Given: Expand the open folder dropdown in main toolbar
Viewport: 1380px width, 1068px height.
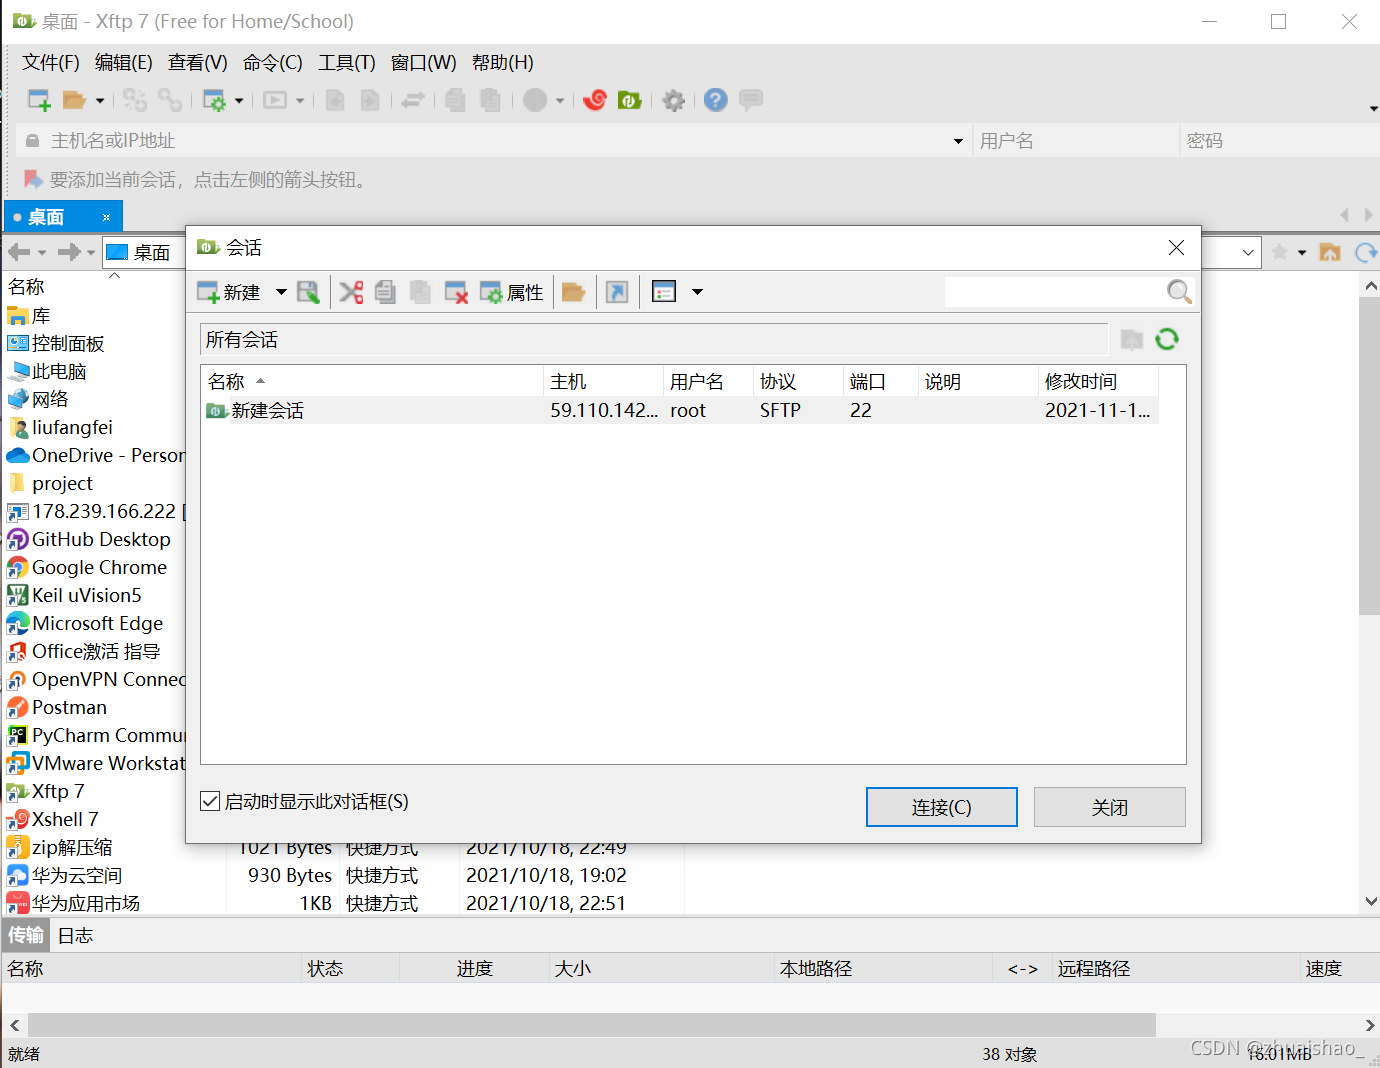Looking at the screenshot, I should point(99,100).
